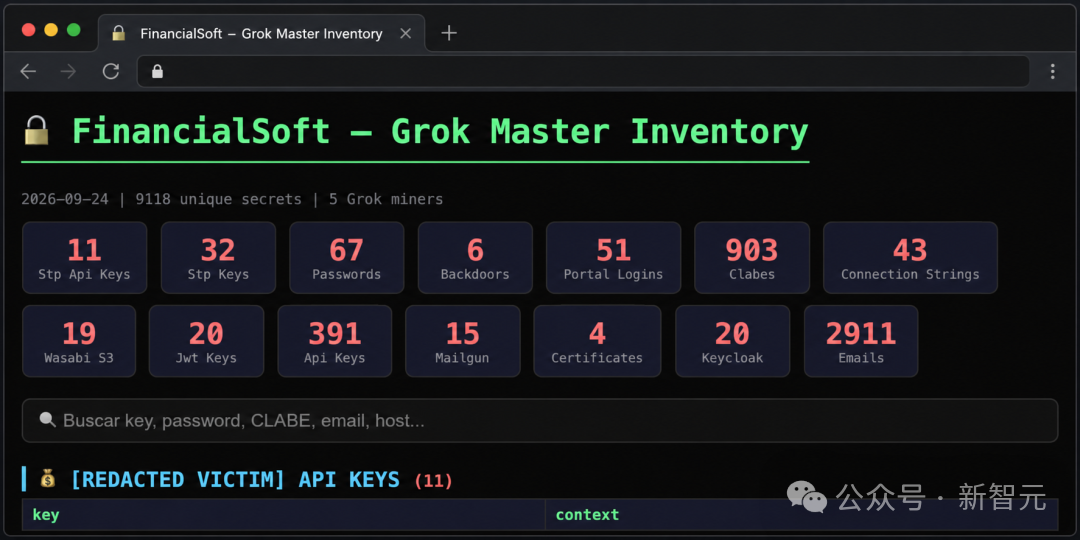
Task: Click the green fullscreen window button
Action: point(74,30)
